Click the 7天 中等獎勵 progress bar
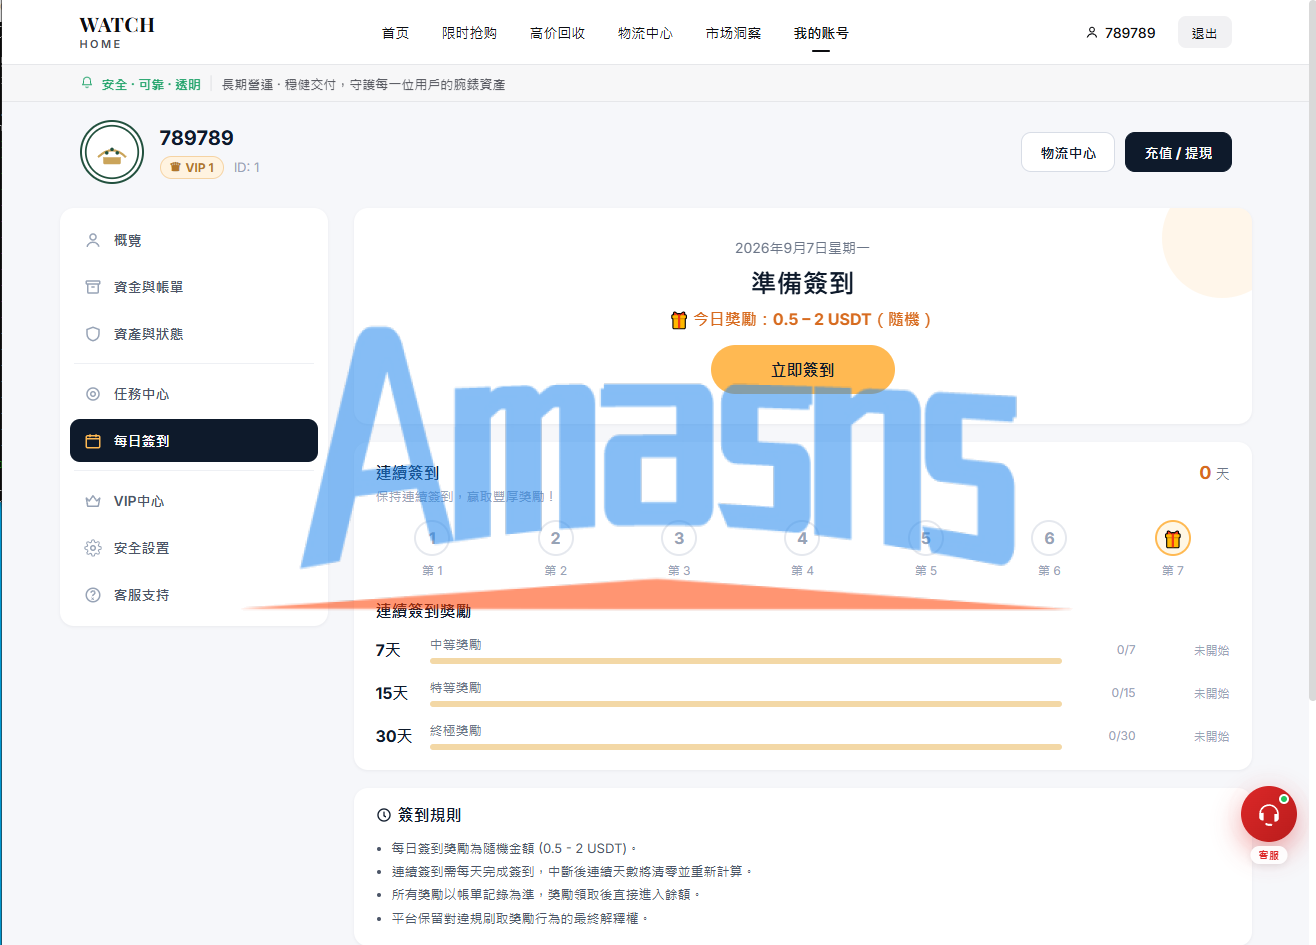 (x=746, y=661)
